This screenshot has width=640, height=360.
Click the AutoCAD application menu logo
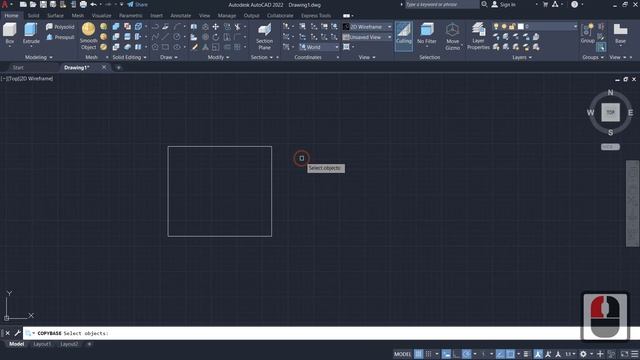click(5, 4)
